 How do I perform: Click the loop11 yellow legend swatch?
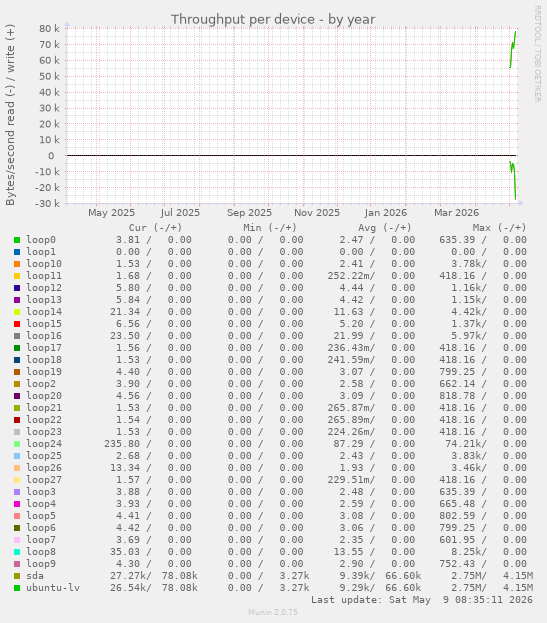(17, 276)
